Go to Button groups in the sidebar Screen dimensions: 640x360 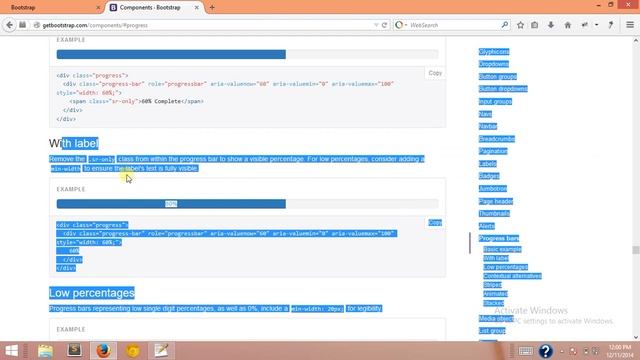click(x=498, y=76)
